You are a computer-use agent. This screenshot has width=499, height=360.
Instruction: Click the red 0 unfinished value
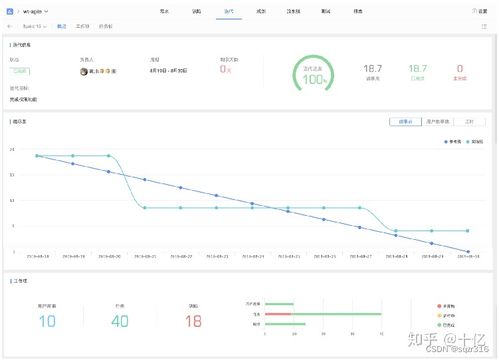(x=460, y=69)
